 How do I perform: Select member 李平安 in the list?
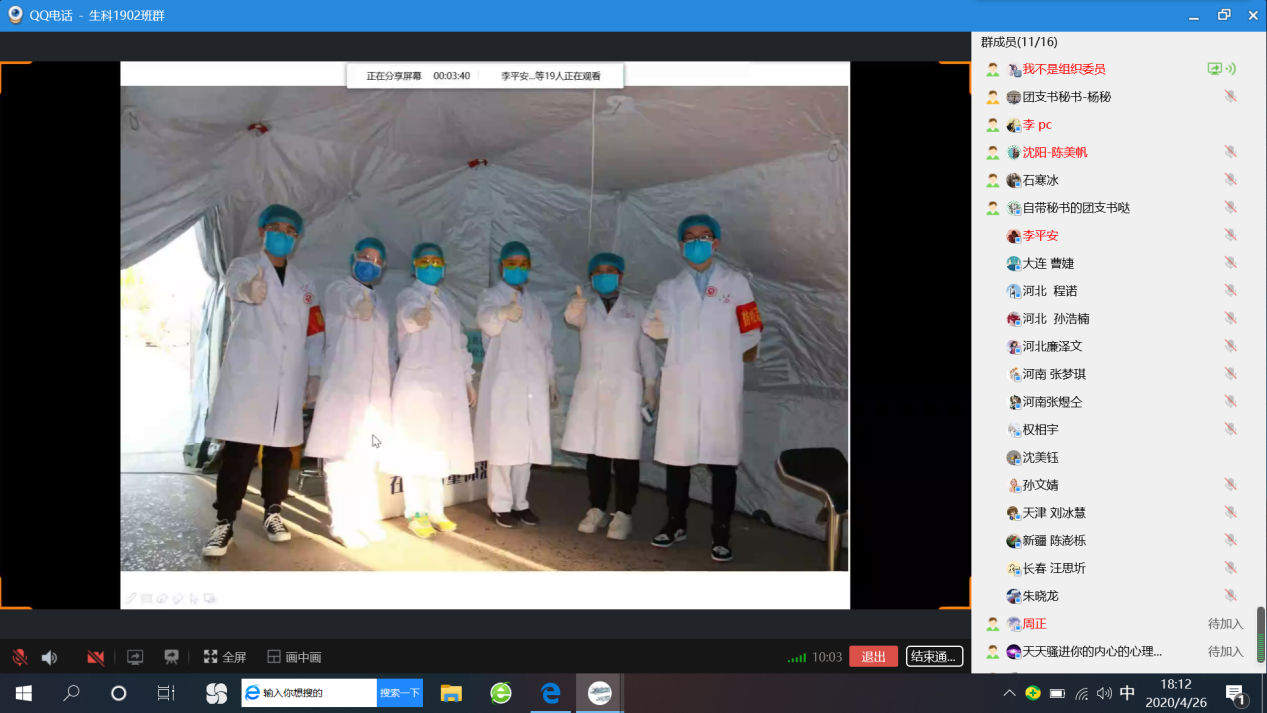pos(1040,236)
